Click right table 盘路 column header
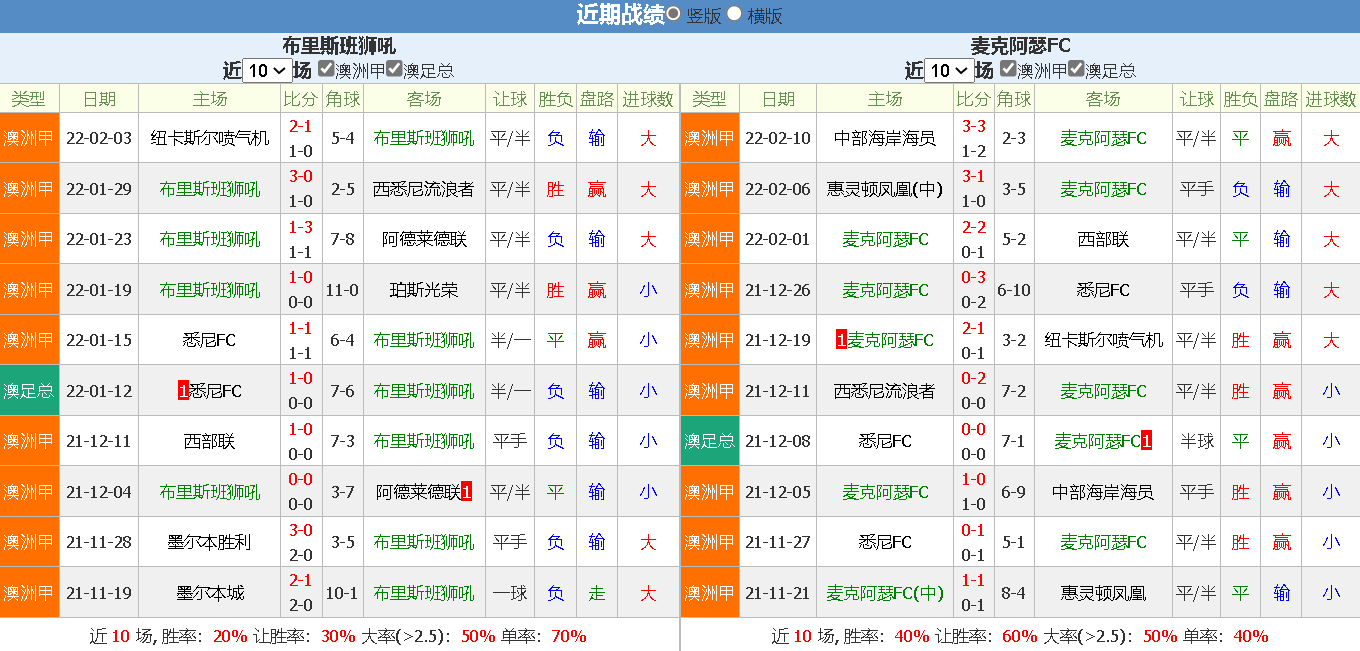This screenshot has height=651, width=1360. (1281, 98)
